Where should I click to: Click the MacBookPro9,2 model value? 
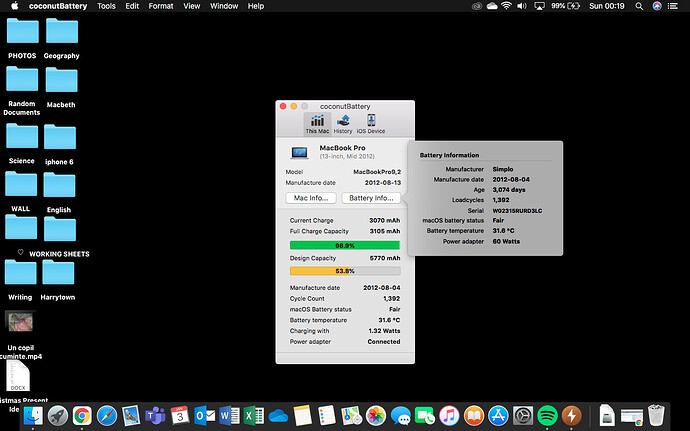coord(377,172)
